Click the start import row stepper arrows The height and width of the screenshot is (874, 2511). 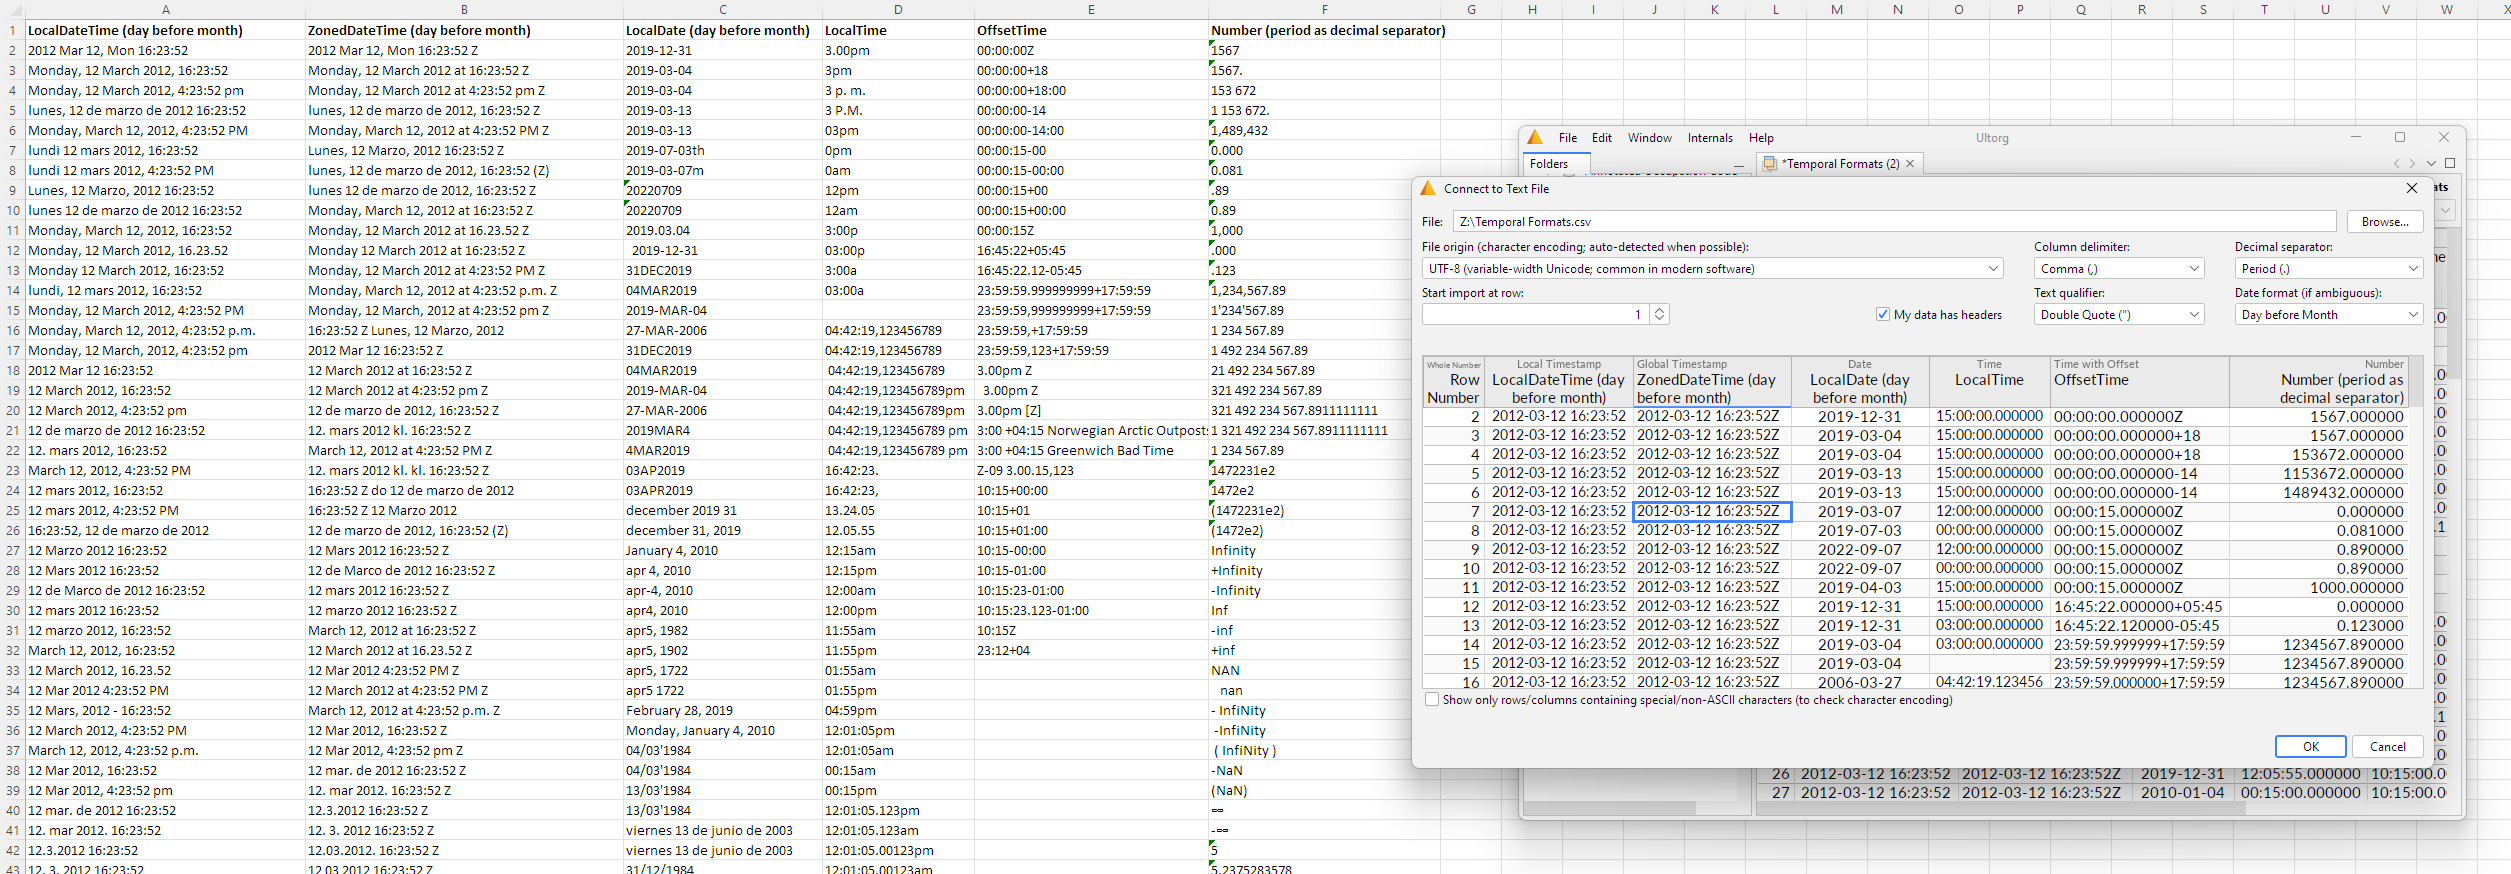pyautogui.click(x=1660, y=314)
